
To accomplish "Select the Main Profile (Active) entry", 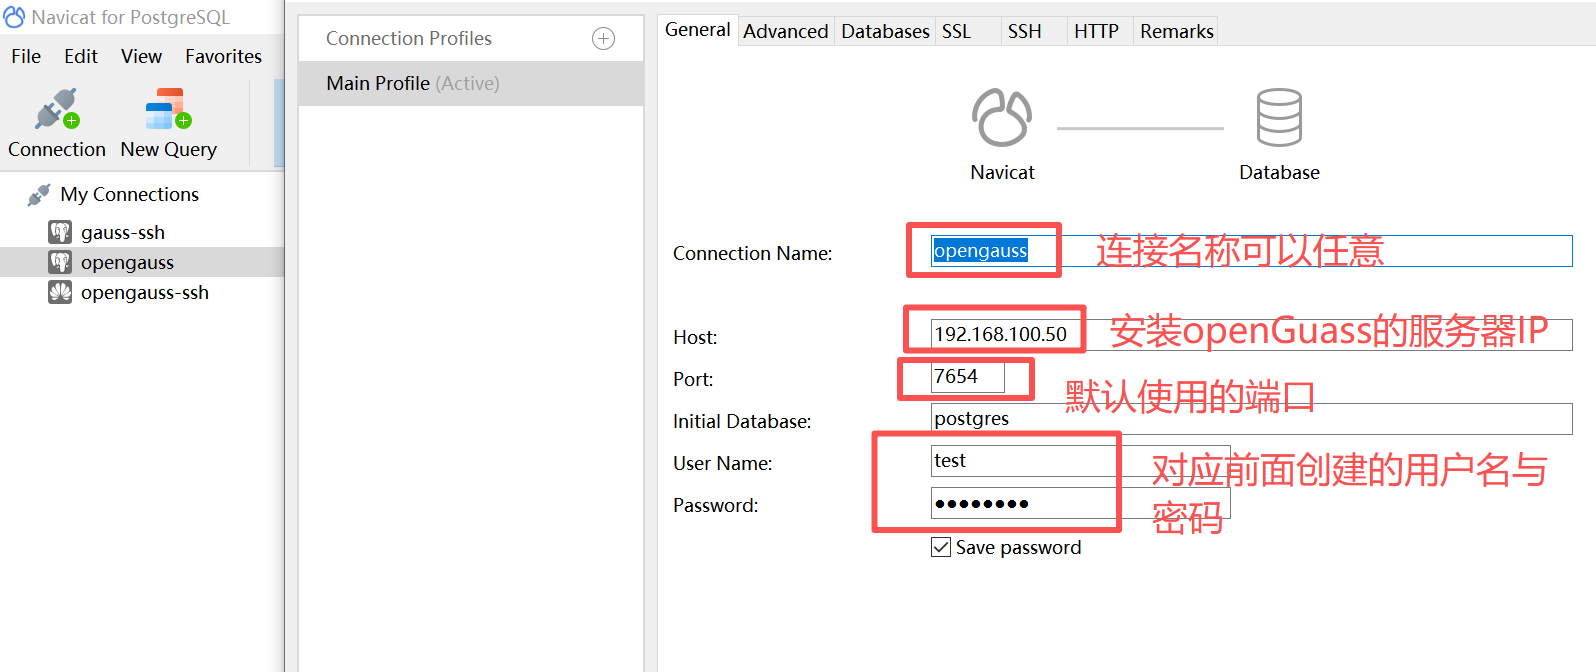I will tap(471, 83).
